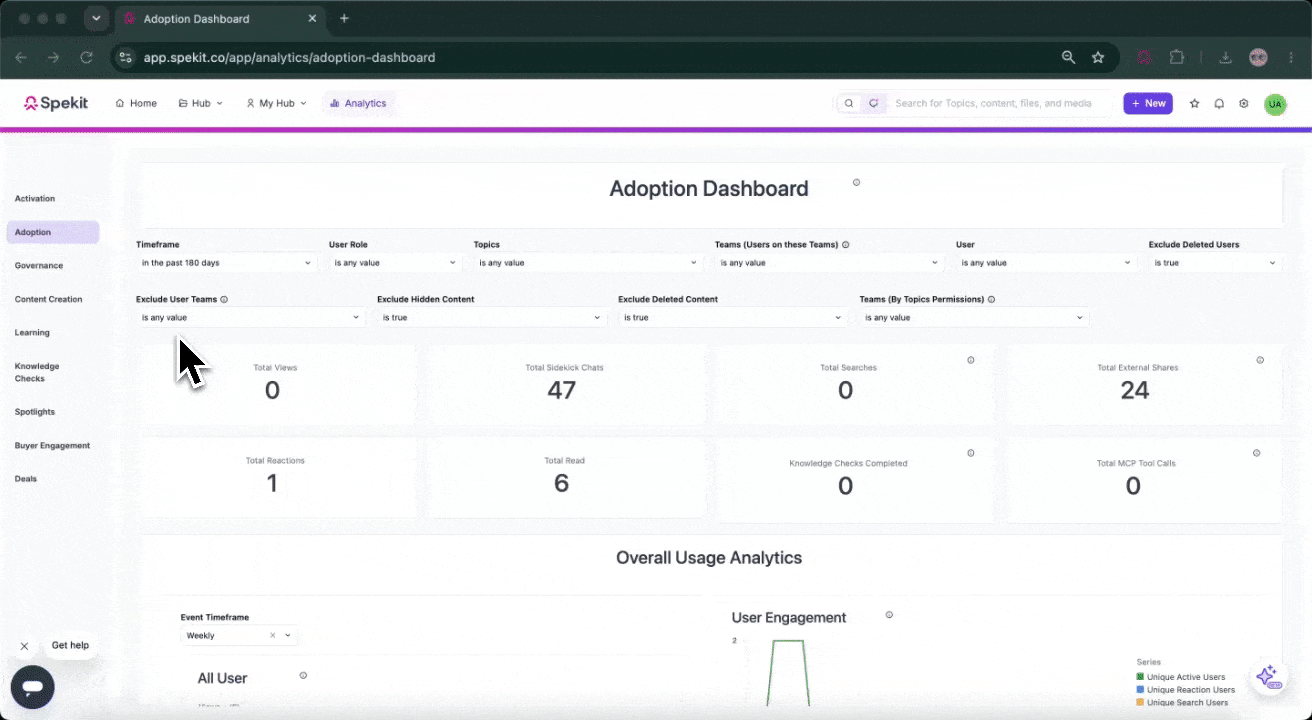Open the Hub menu

[x=201, y=103]
